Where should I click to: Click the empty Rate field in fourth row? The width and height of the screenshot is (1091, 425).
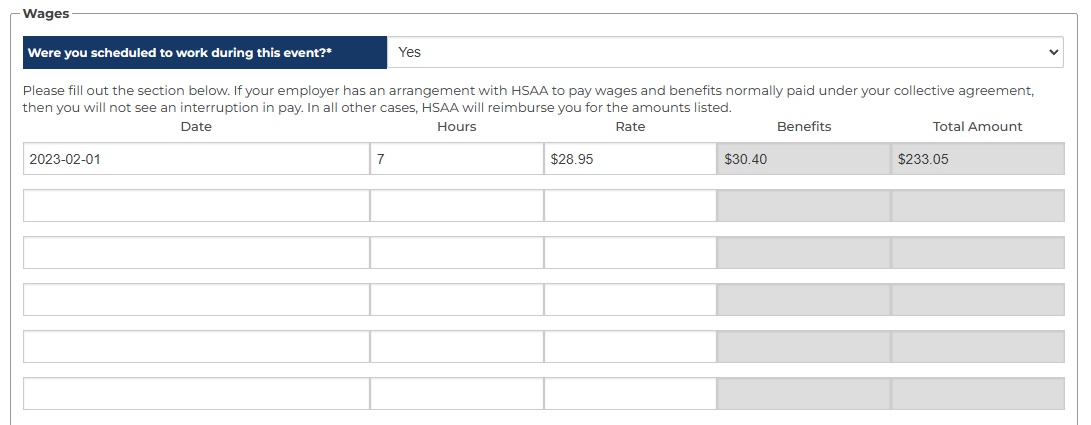[630, 300]
